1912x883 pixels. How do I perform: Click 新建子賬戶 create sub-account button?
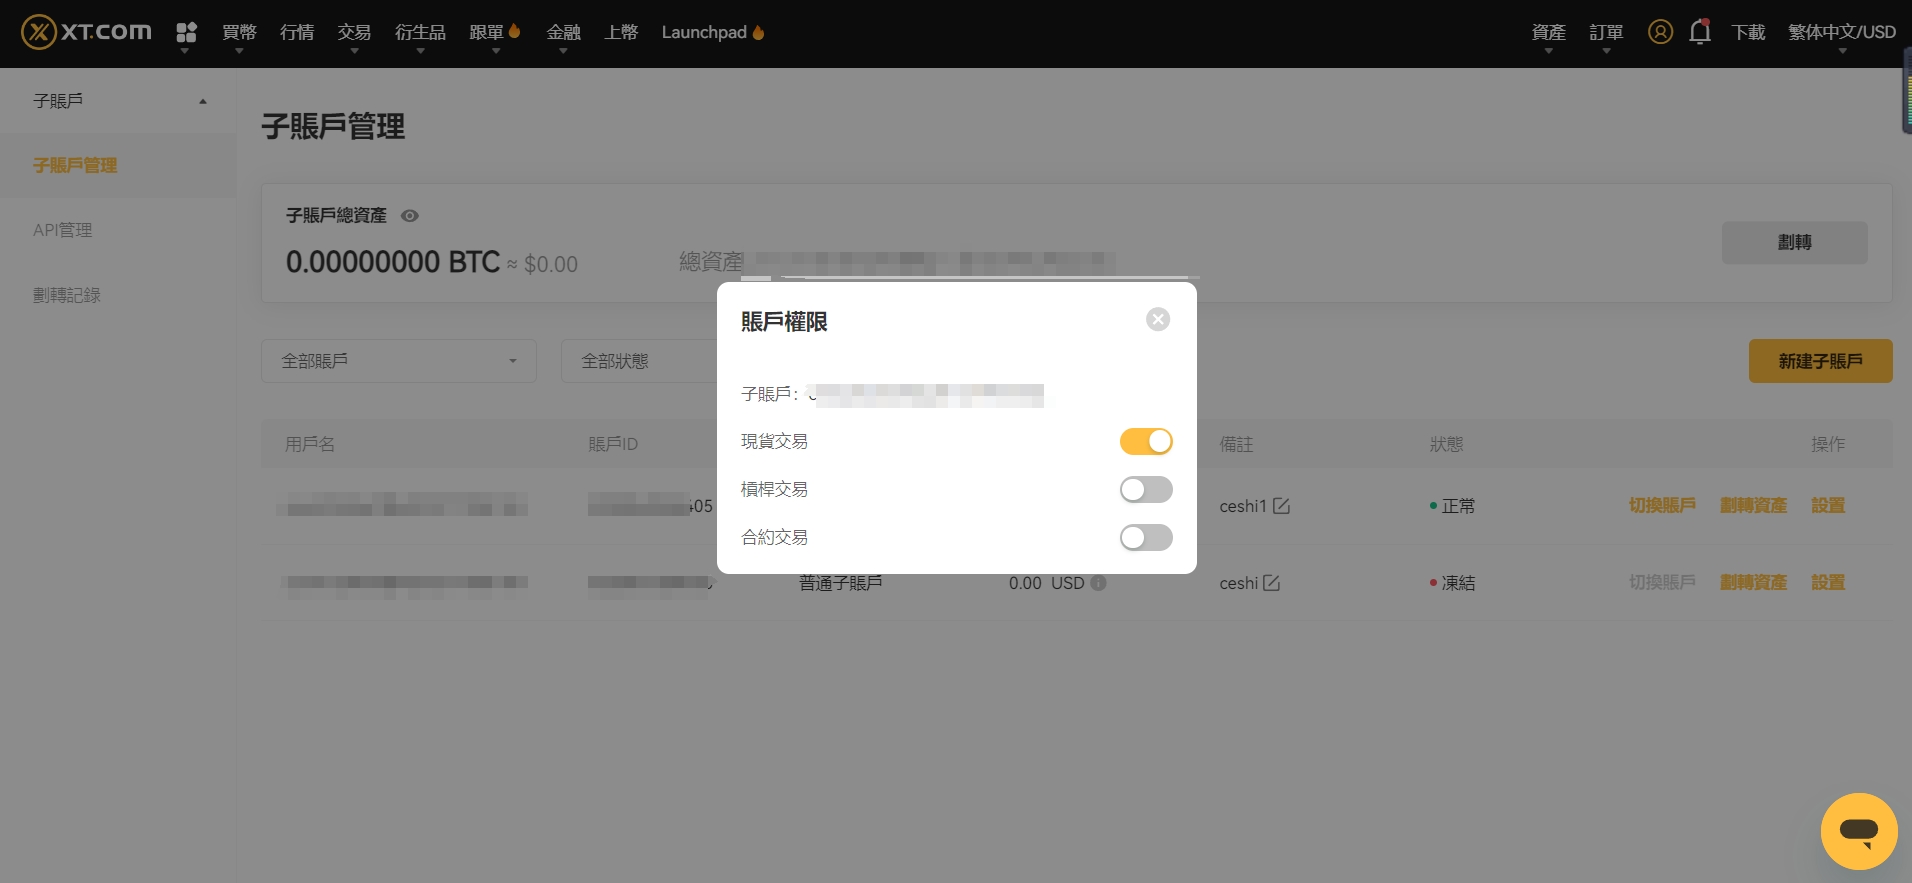coord(1820,361)
